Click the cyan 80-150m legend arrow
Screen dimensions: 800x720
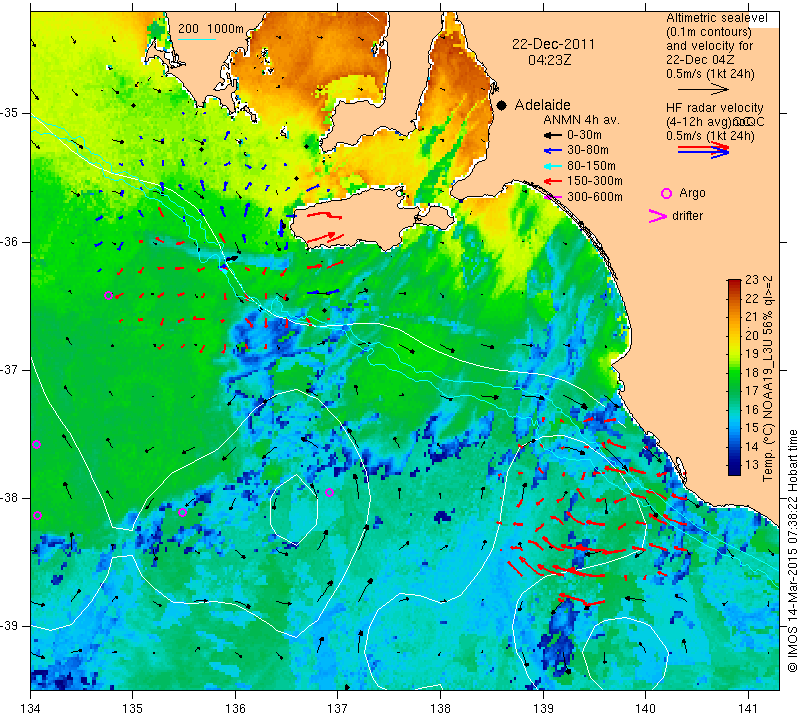[x=552, y=166]
